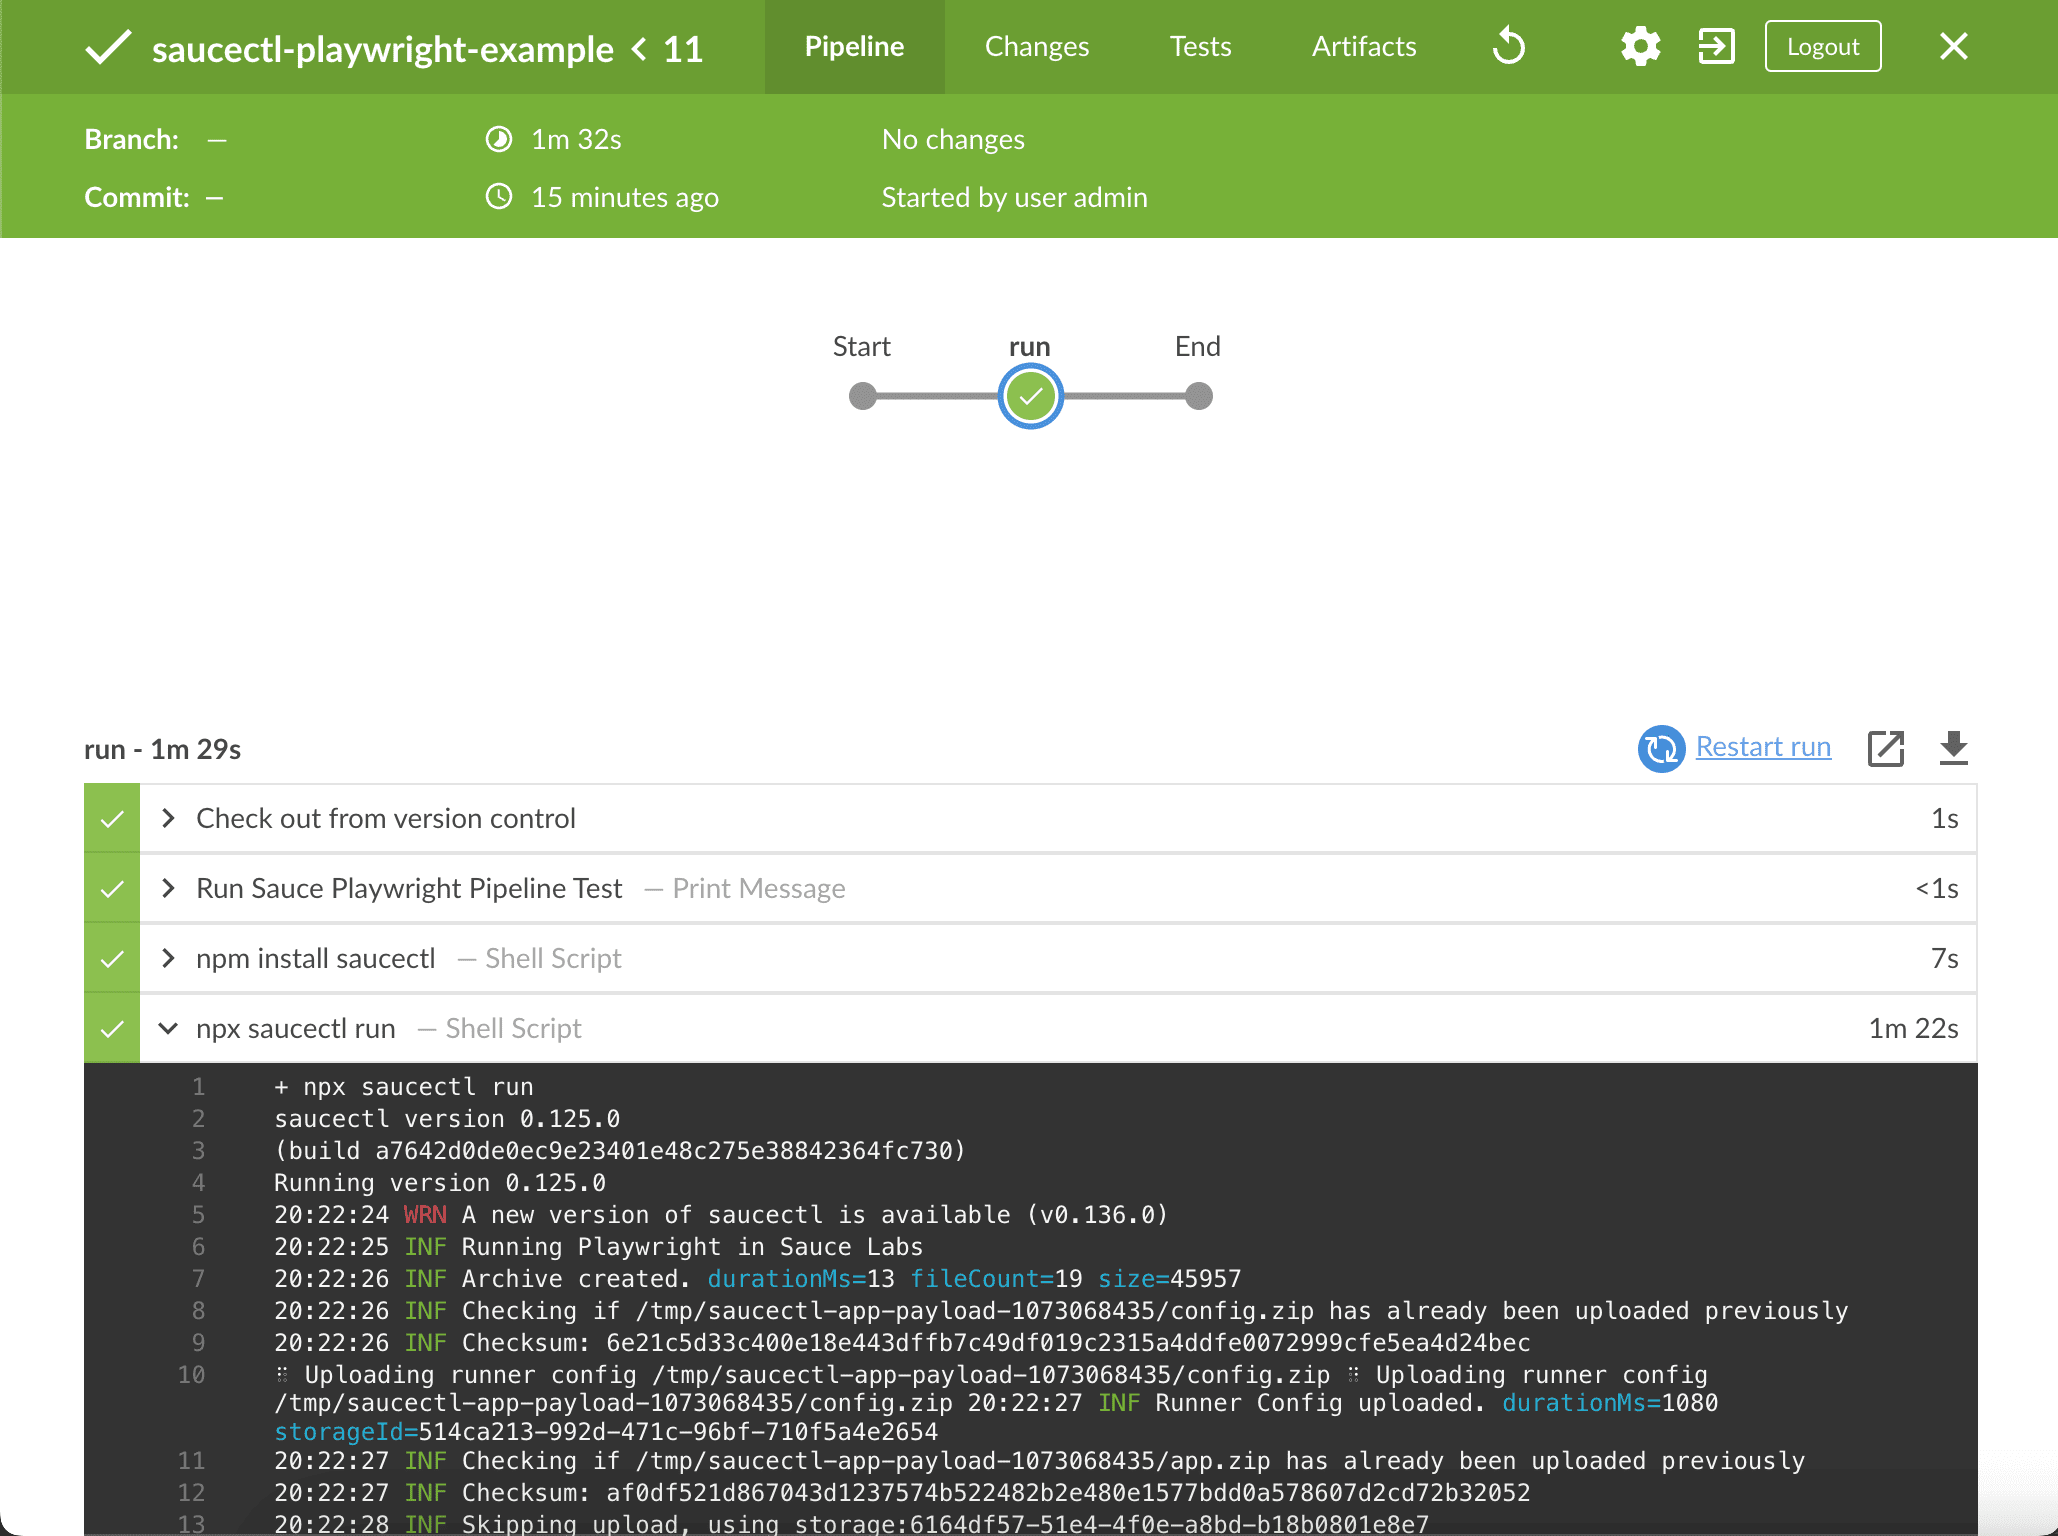Click the Restart run link

[x=1763, y=747]
